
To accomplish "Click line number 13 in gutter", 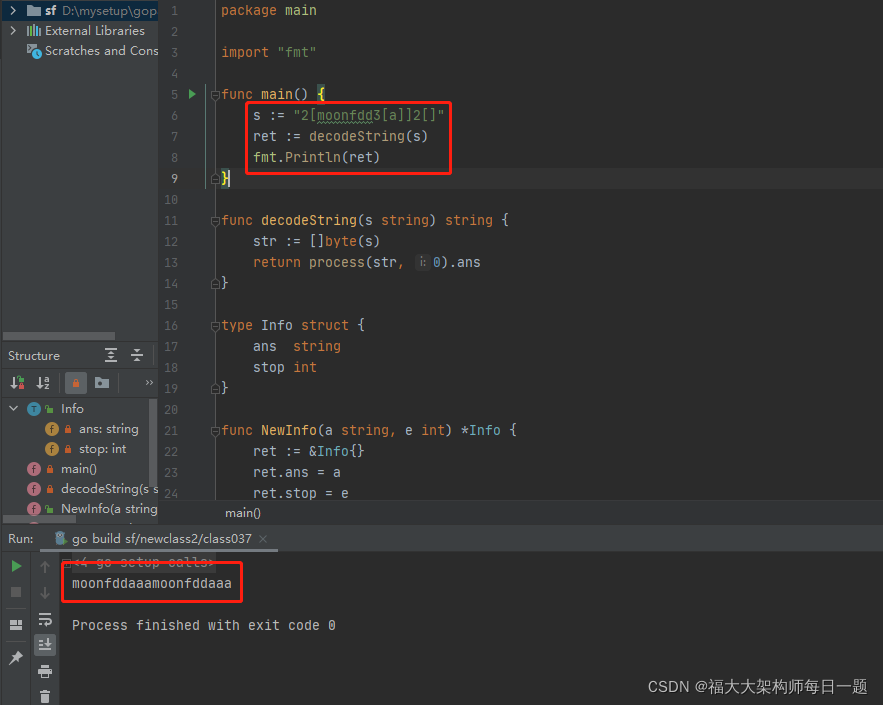I will (171, 262).
